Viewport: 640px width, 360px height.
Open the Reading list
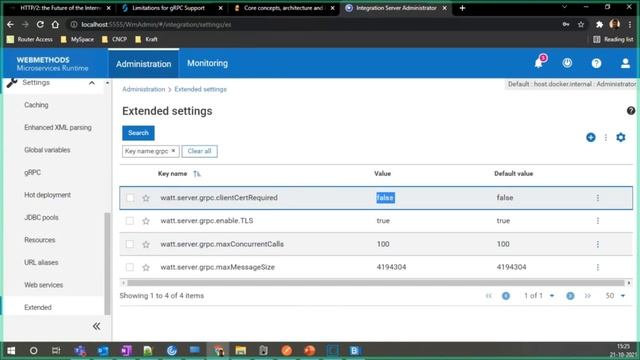(613, 40)
